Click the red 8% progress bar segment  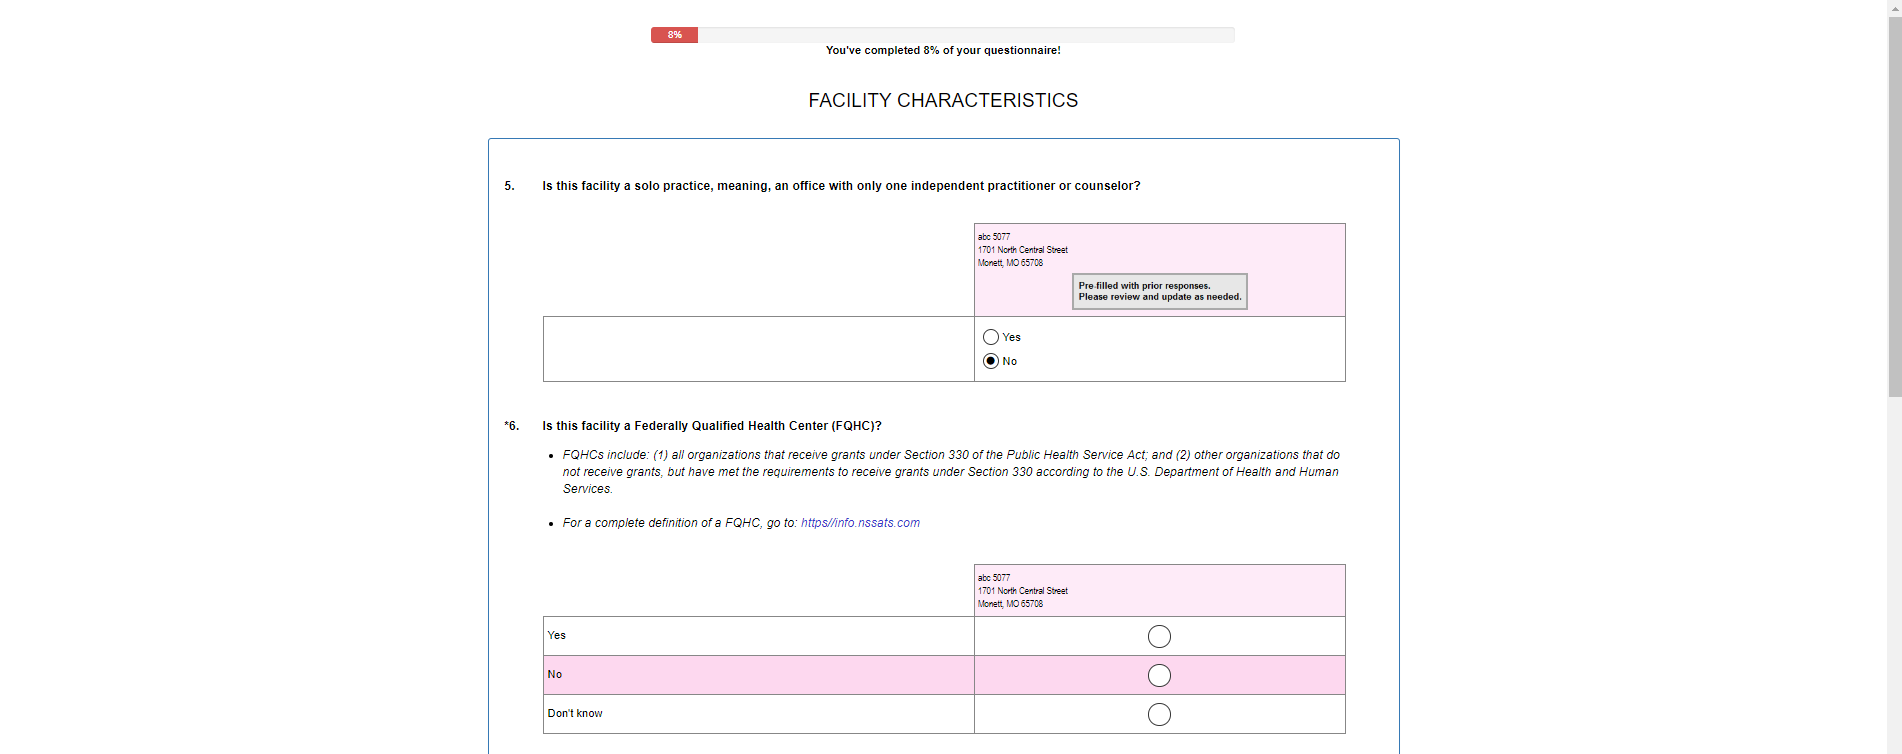click(675, 35)
